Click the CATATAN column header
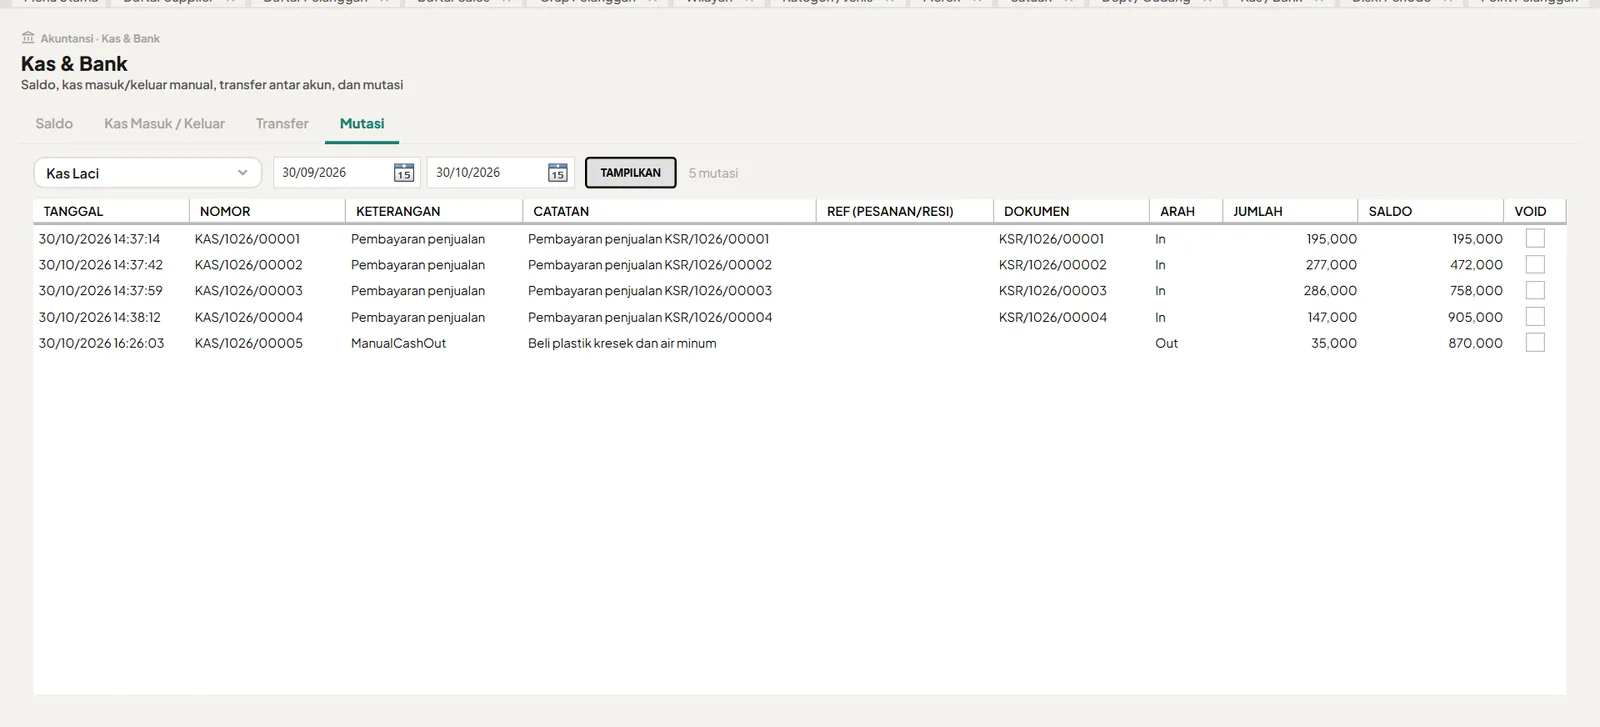1600x727 pixels. point(669,211)
